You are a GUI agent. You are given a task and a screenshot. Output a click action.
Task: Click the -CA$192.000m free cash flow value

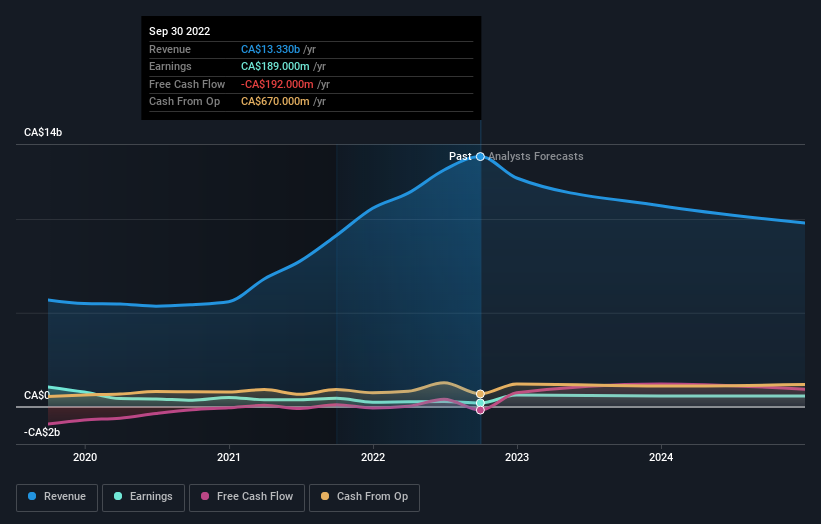[277, 84]
